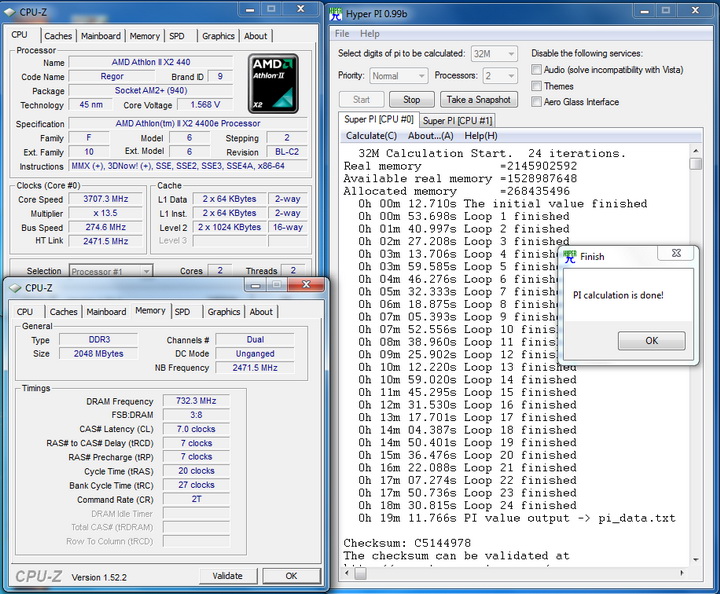
Task: Click the CAS# Latency value 7.0 clocks
Action: click(196, 429)
